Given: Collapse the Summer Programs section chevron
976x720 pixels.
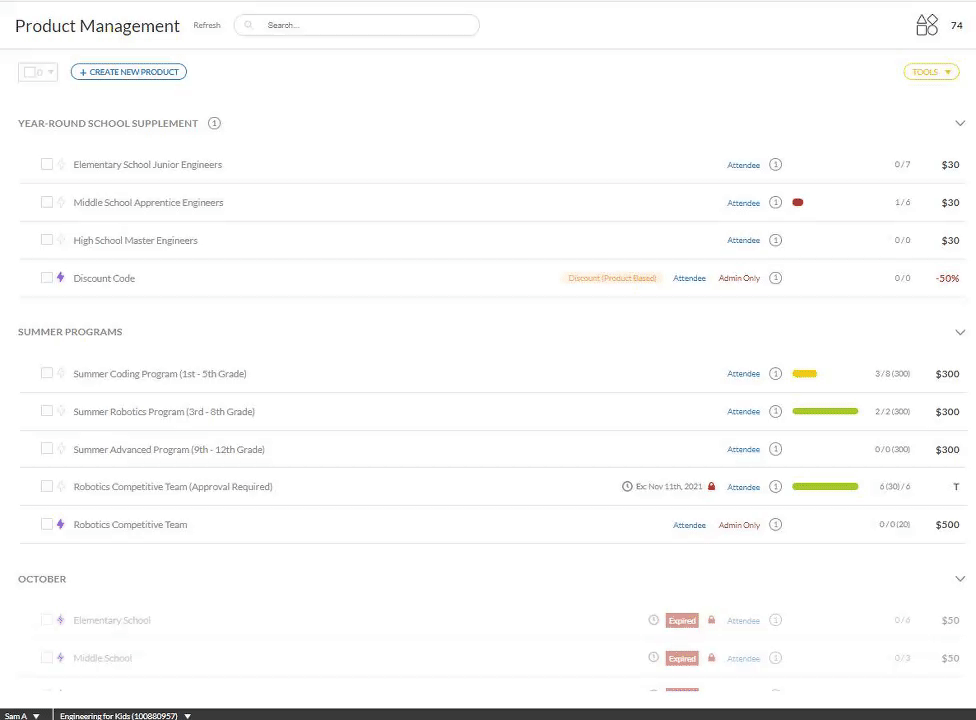Looking at the screenshot, I should coord(960,332).
